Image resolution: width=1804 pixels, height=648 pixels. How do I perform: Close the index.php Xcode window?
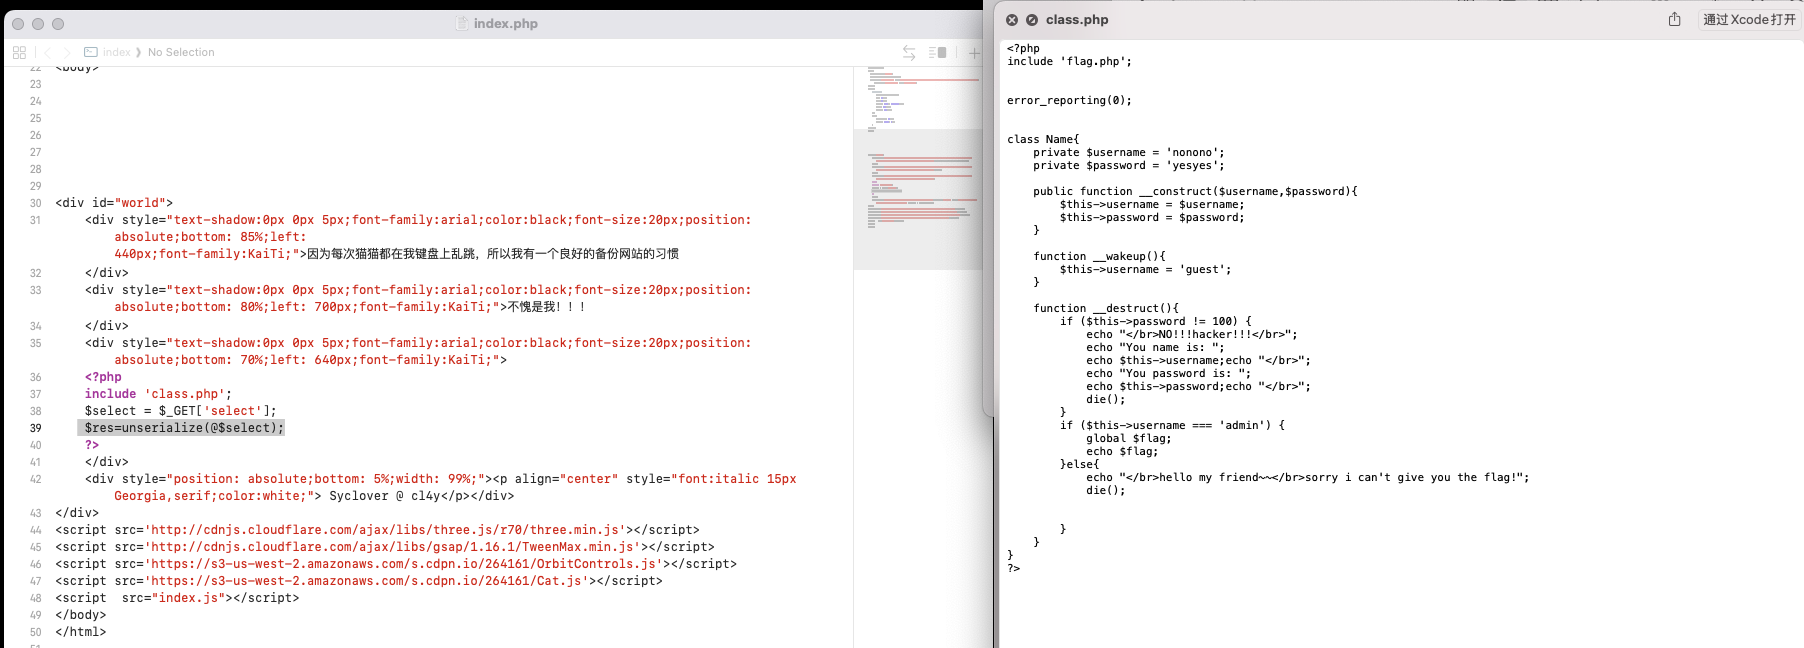coord(18,23)
